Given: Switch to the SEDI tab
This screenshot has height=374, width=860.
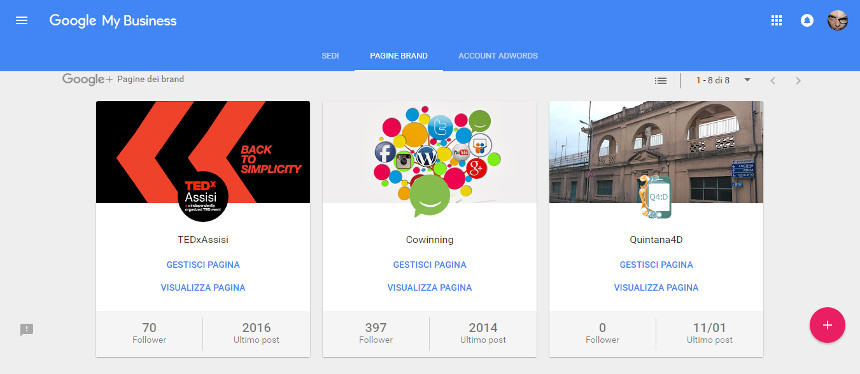Looking at the screenshot, I should (x=330, y=56).
